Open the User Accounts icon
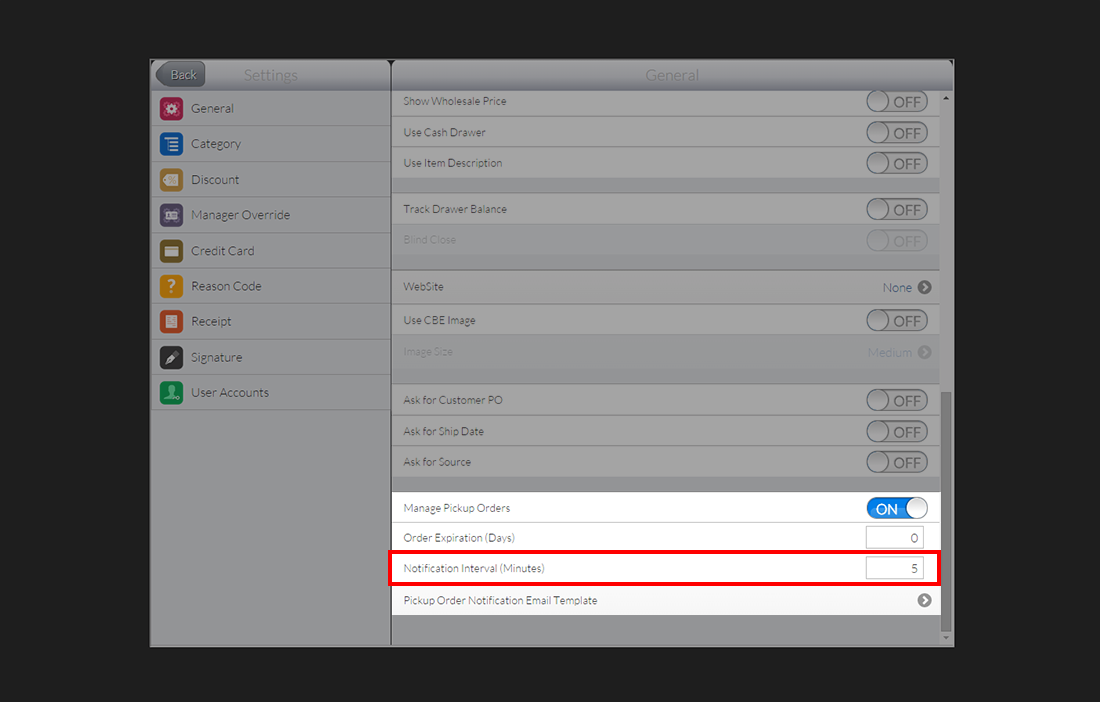Viewport: 1100px width, 702px height. tap(171, 393)
